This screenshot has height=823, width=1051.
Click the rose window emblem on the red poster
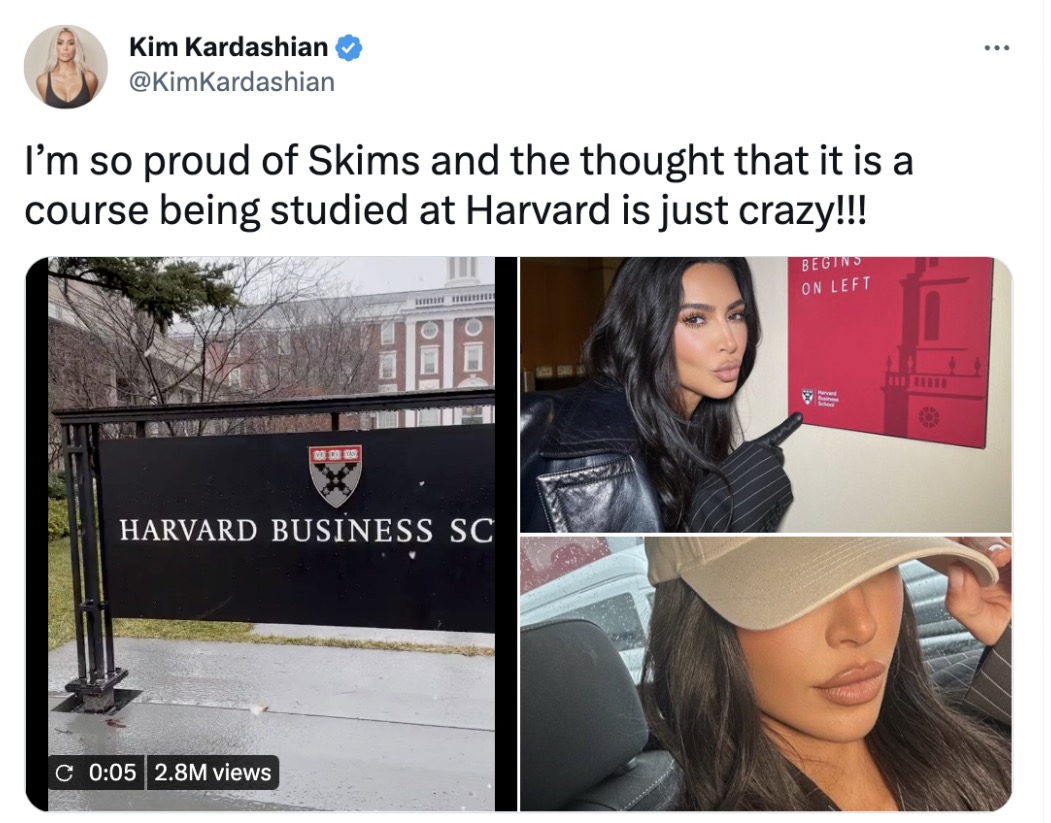928,419
